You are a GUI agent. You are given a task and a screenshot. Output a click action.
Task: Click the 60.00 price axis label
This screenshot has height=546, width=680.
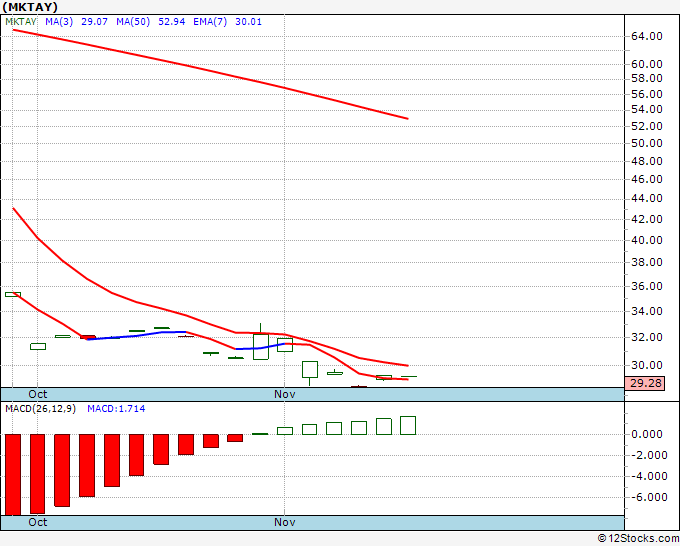pos(647,64)
